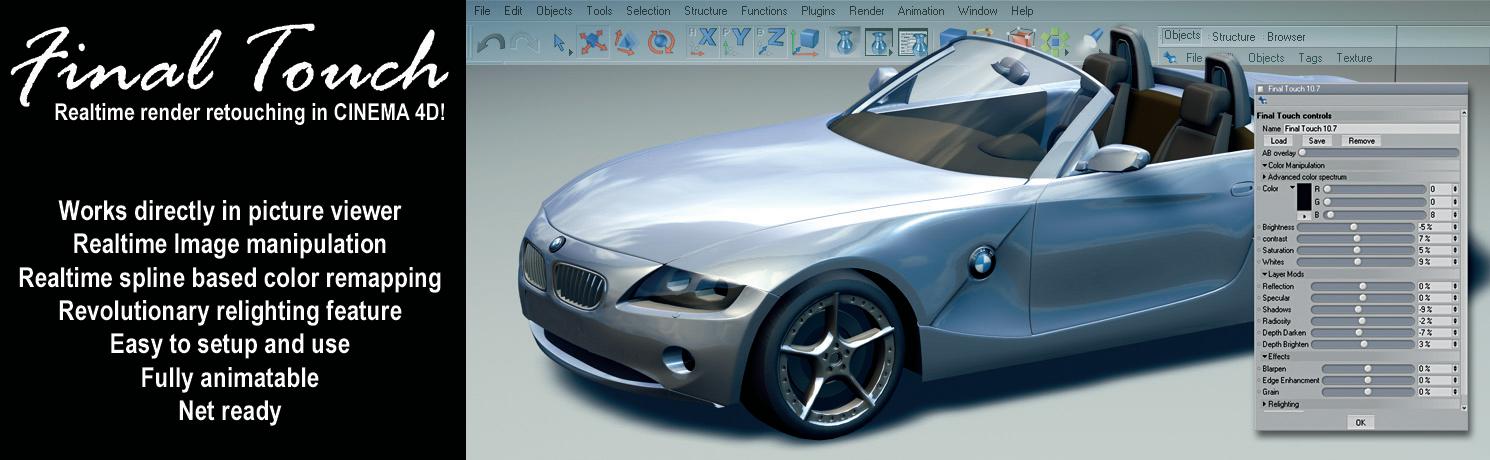Click the Name field Final Touch 10.7
Image resolution: width=1490 pixels, height=460 pixels.
[x=1370, y=129]
